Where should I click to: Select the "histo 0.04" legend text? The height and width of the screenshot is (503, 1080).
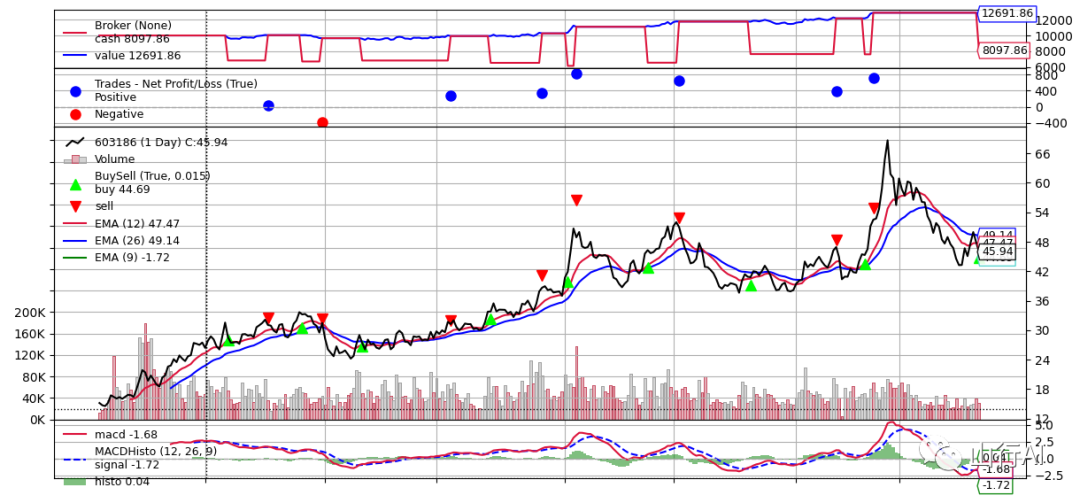pyautogui.click(x=122, y=482)
